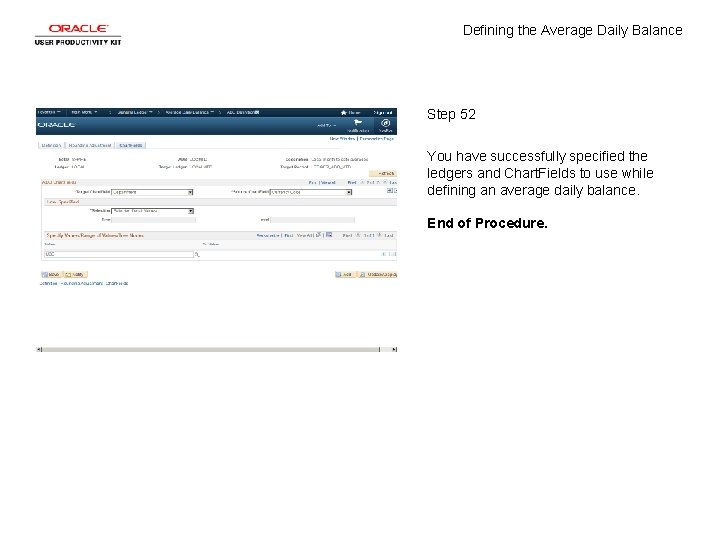Click the Value input field containing UCC
Screen dimensions: 720x540
119,254
